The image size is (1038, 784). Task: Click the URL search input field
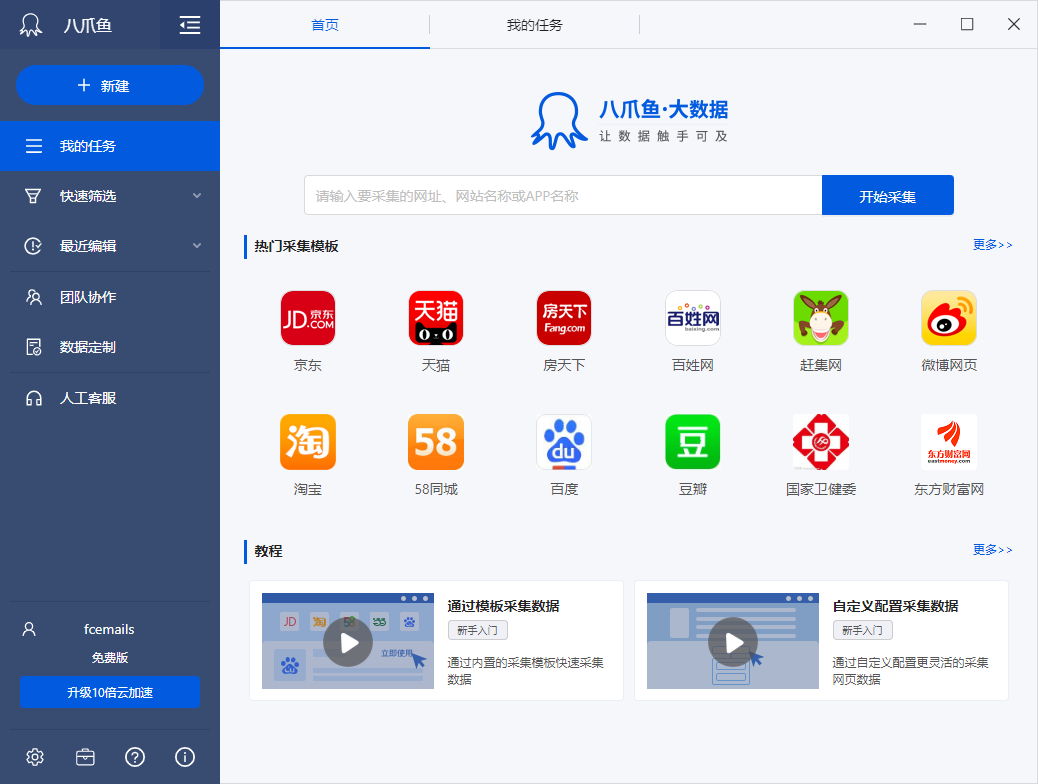coord(562,196)
